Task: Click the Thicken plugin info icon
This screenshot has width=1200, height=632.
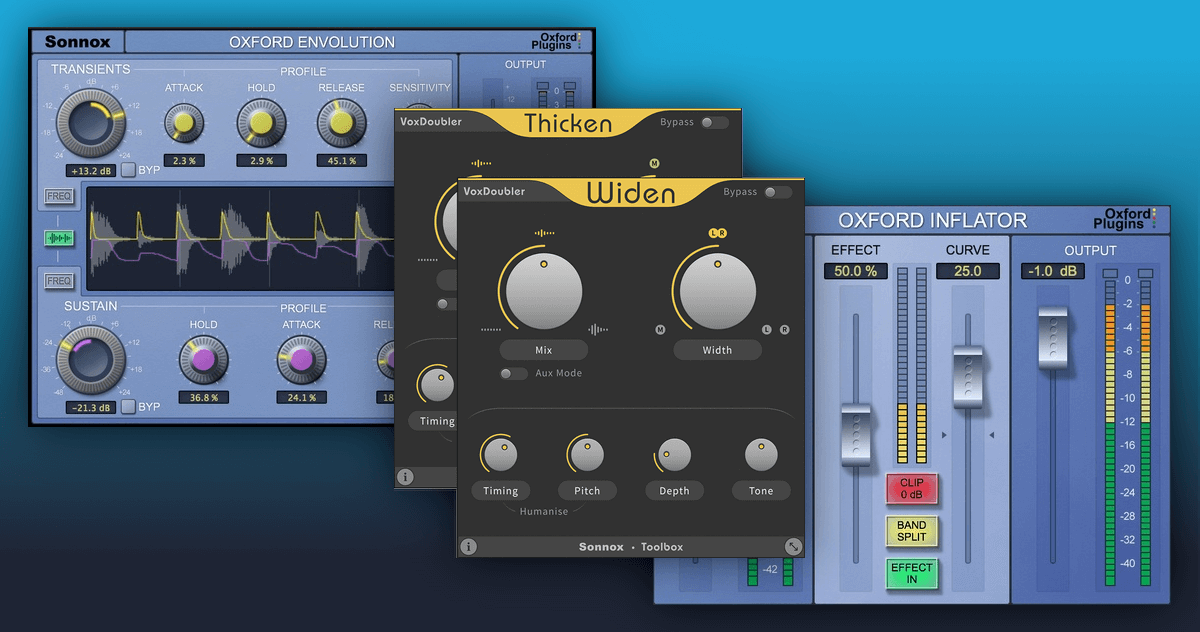Action: 405,477
